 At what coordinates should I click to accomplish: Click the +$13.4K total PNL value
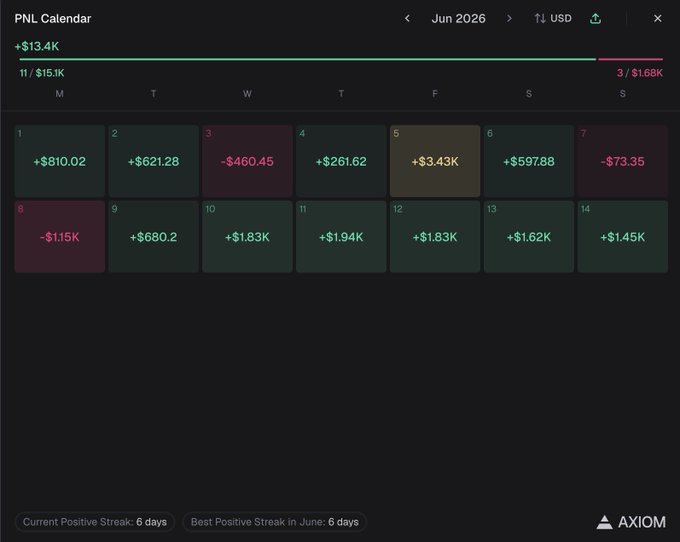pyautogui.click(x=37, y=46)
